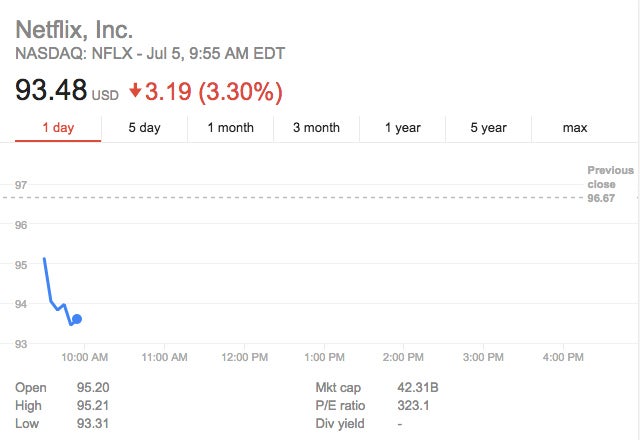
Task: Open the 1 month chart range
Action: pos(230,128)
